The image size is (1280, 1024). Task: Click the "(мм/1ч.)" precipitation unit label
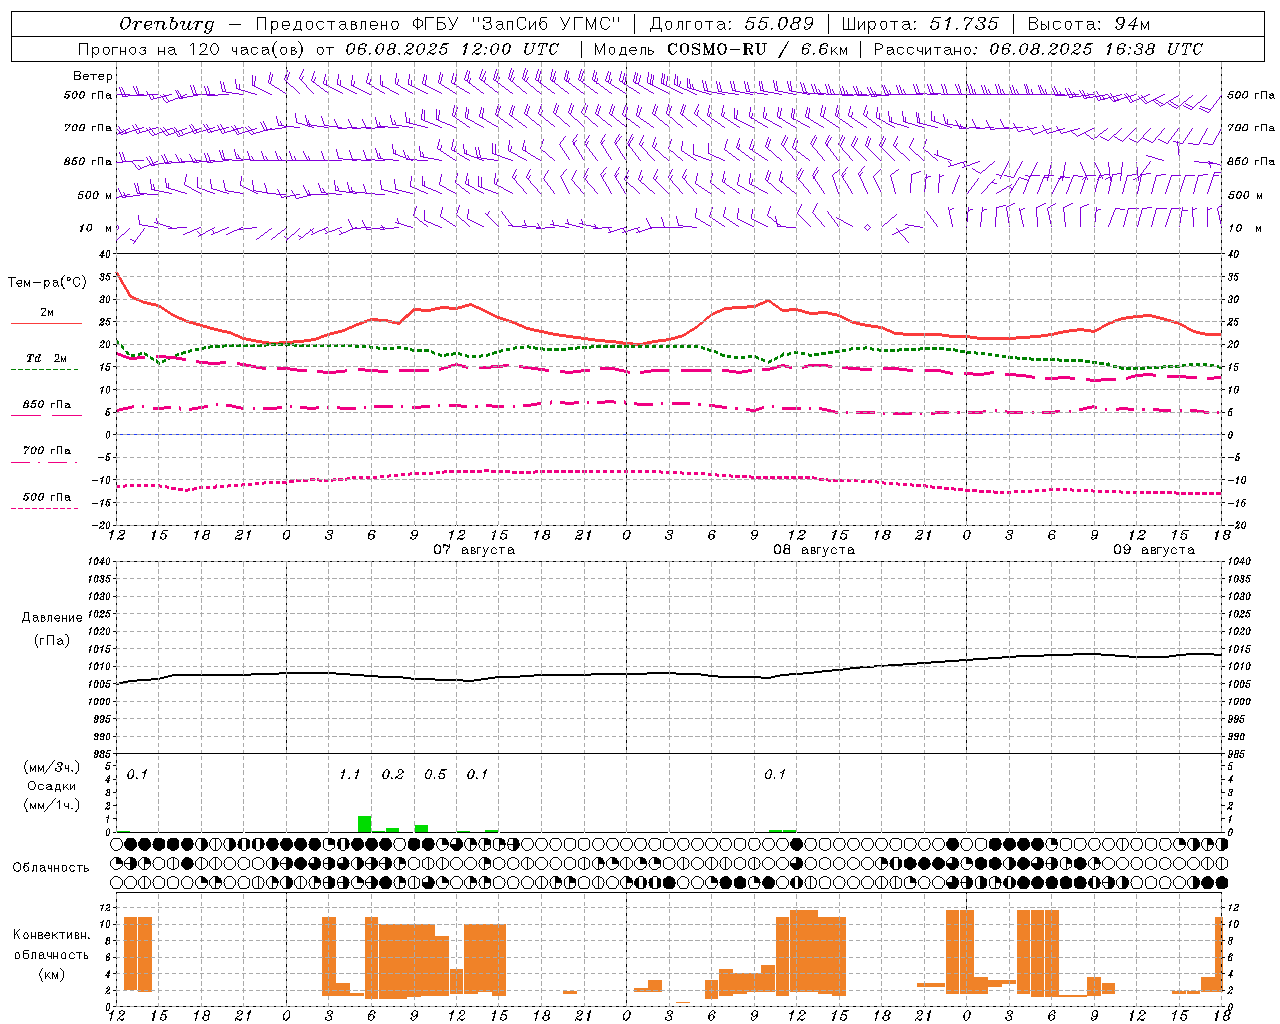(x=52, y=805)
